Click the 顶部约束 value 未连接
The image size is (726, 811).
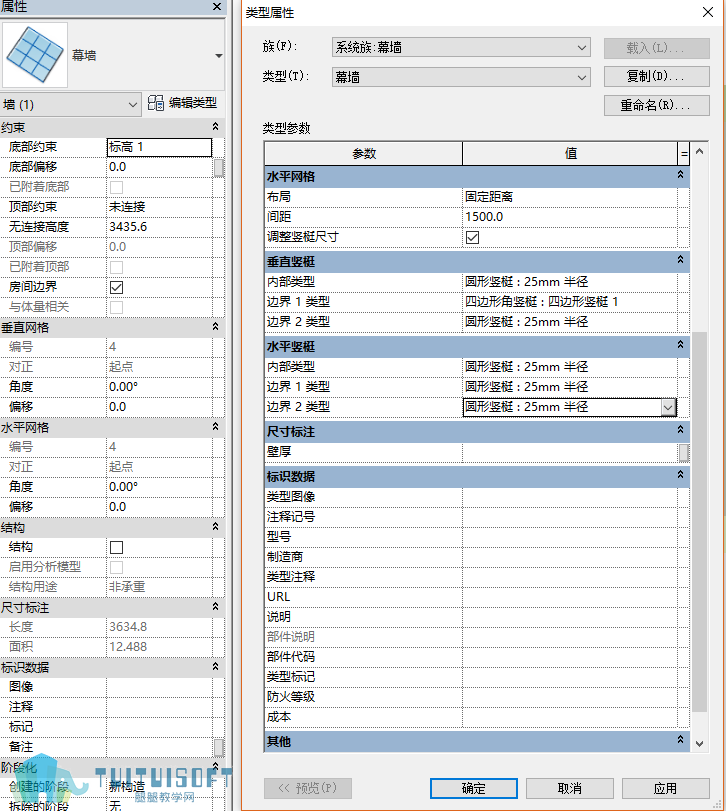click(159, 207)
